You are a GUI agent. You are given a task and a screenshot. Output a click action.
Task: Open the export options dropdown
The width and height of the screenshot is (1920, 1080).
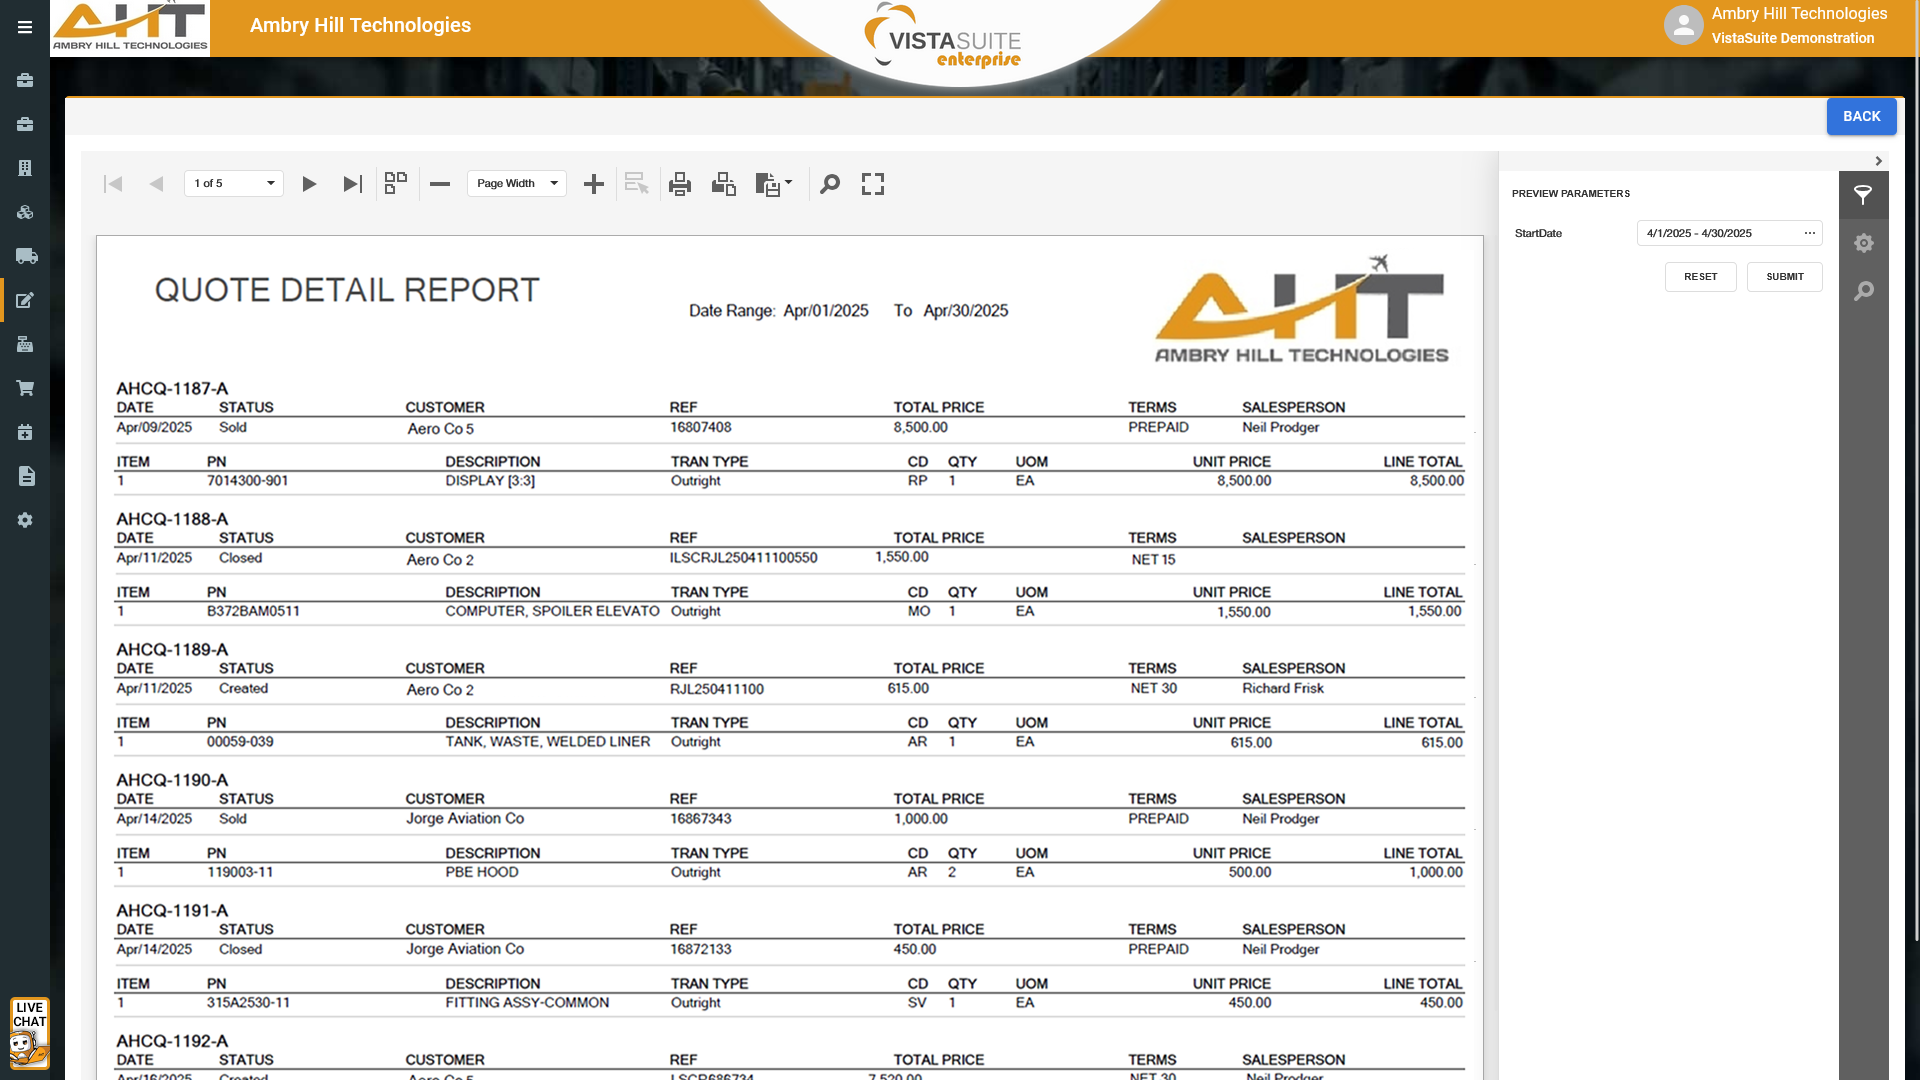tap(774, 184)
